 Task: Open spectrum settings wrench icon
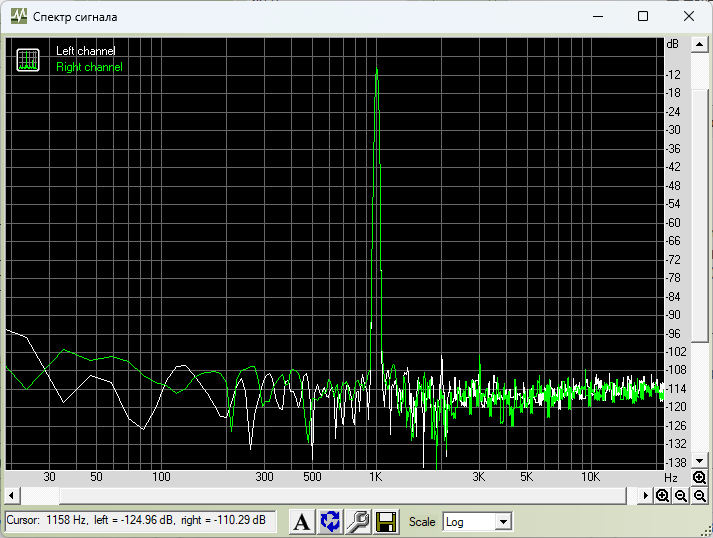[x=358, y=521]
